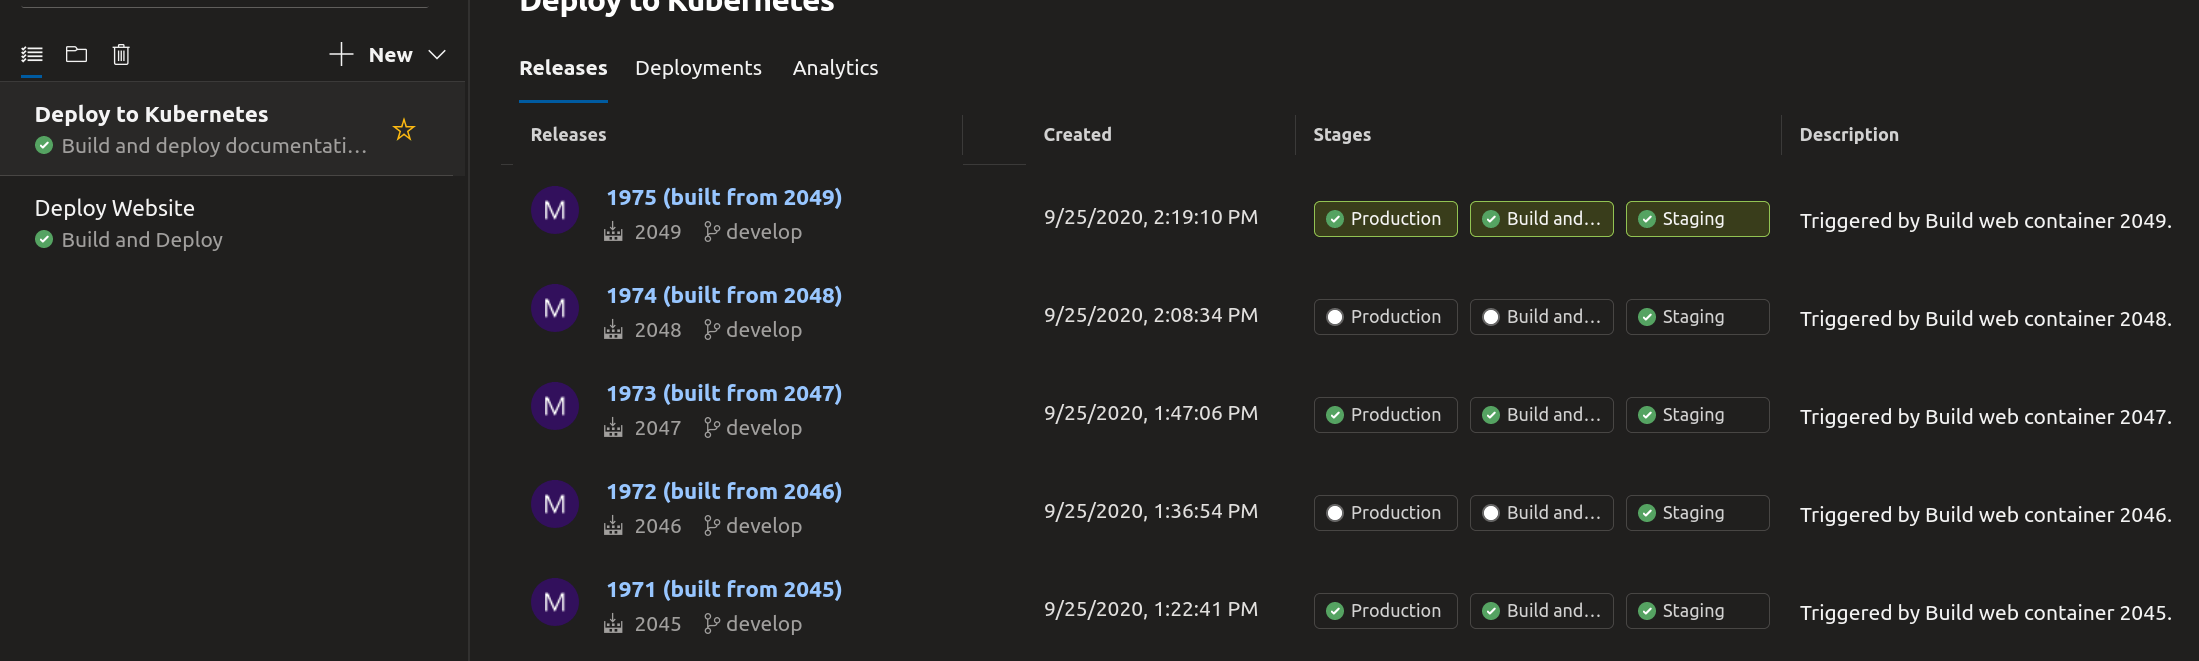2199x661 pixels.
Task: Open release 1975 (built from 2049) link
Action: tap(724, 197)
